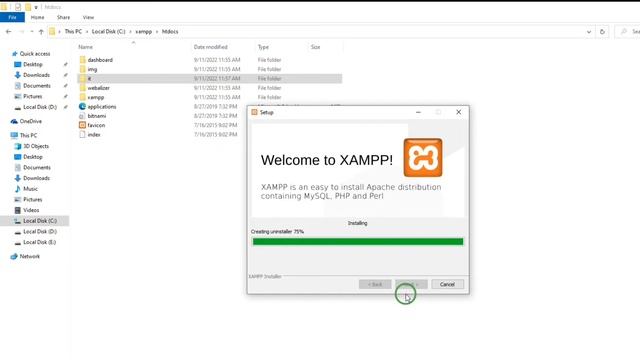The height and width of the screenshot is (360, 640).
Task: Minimize the XAMPP Setup window
Action: click(x=418, y=112)
